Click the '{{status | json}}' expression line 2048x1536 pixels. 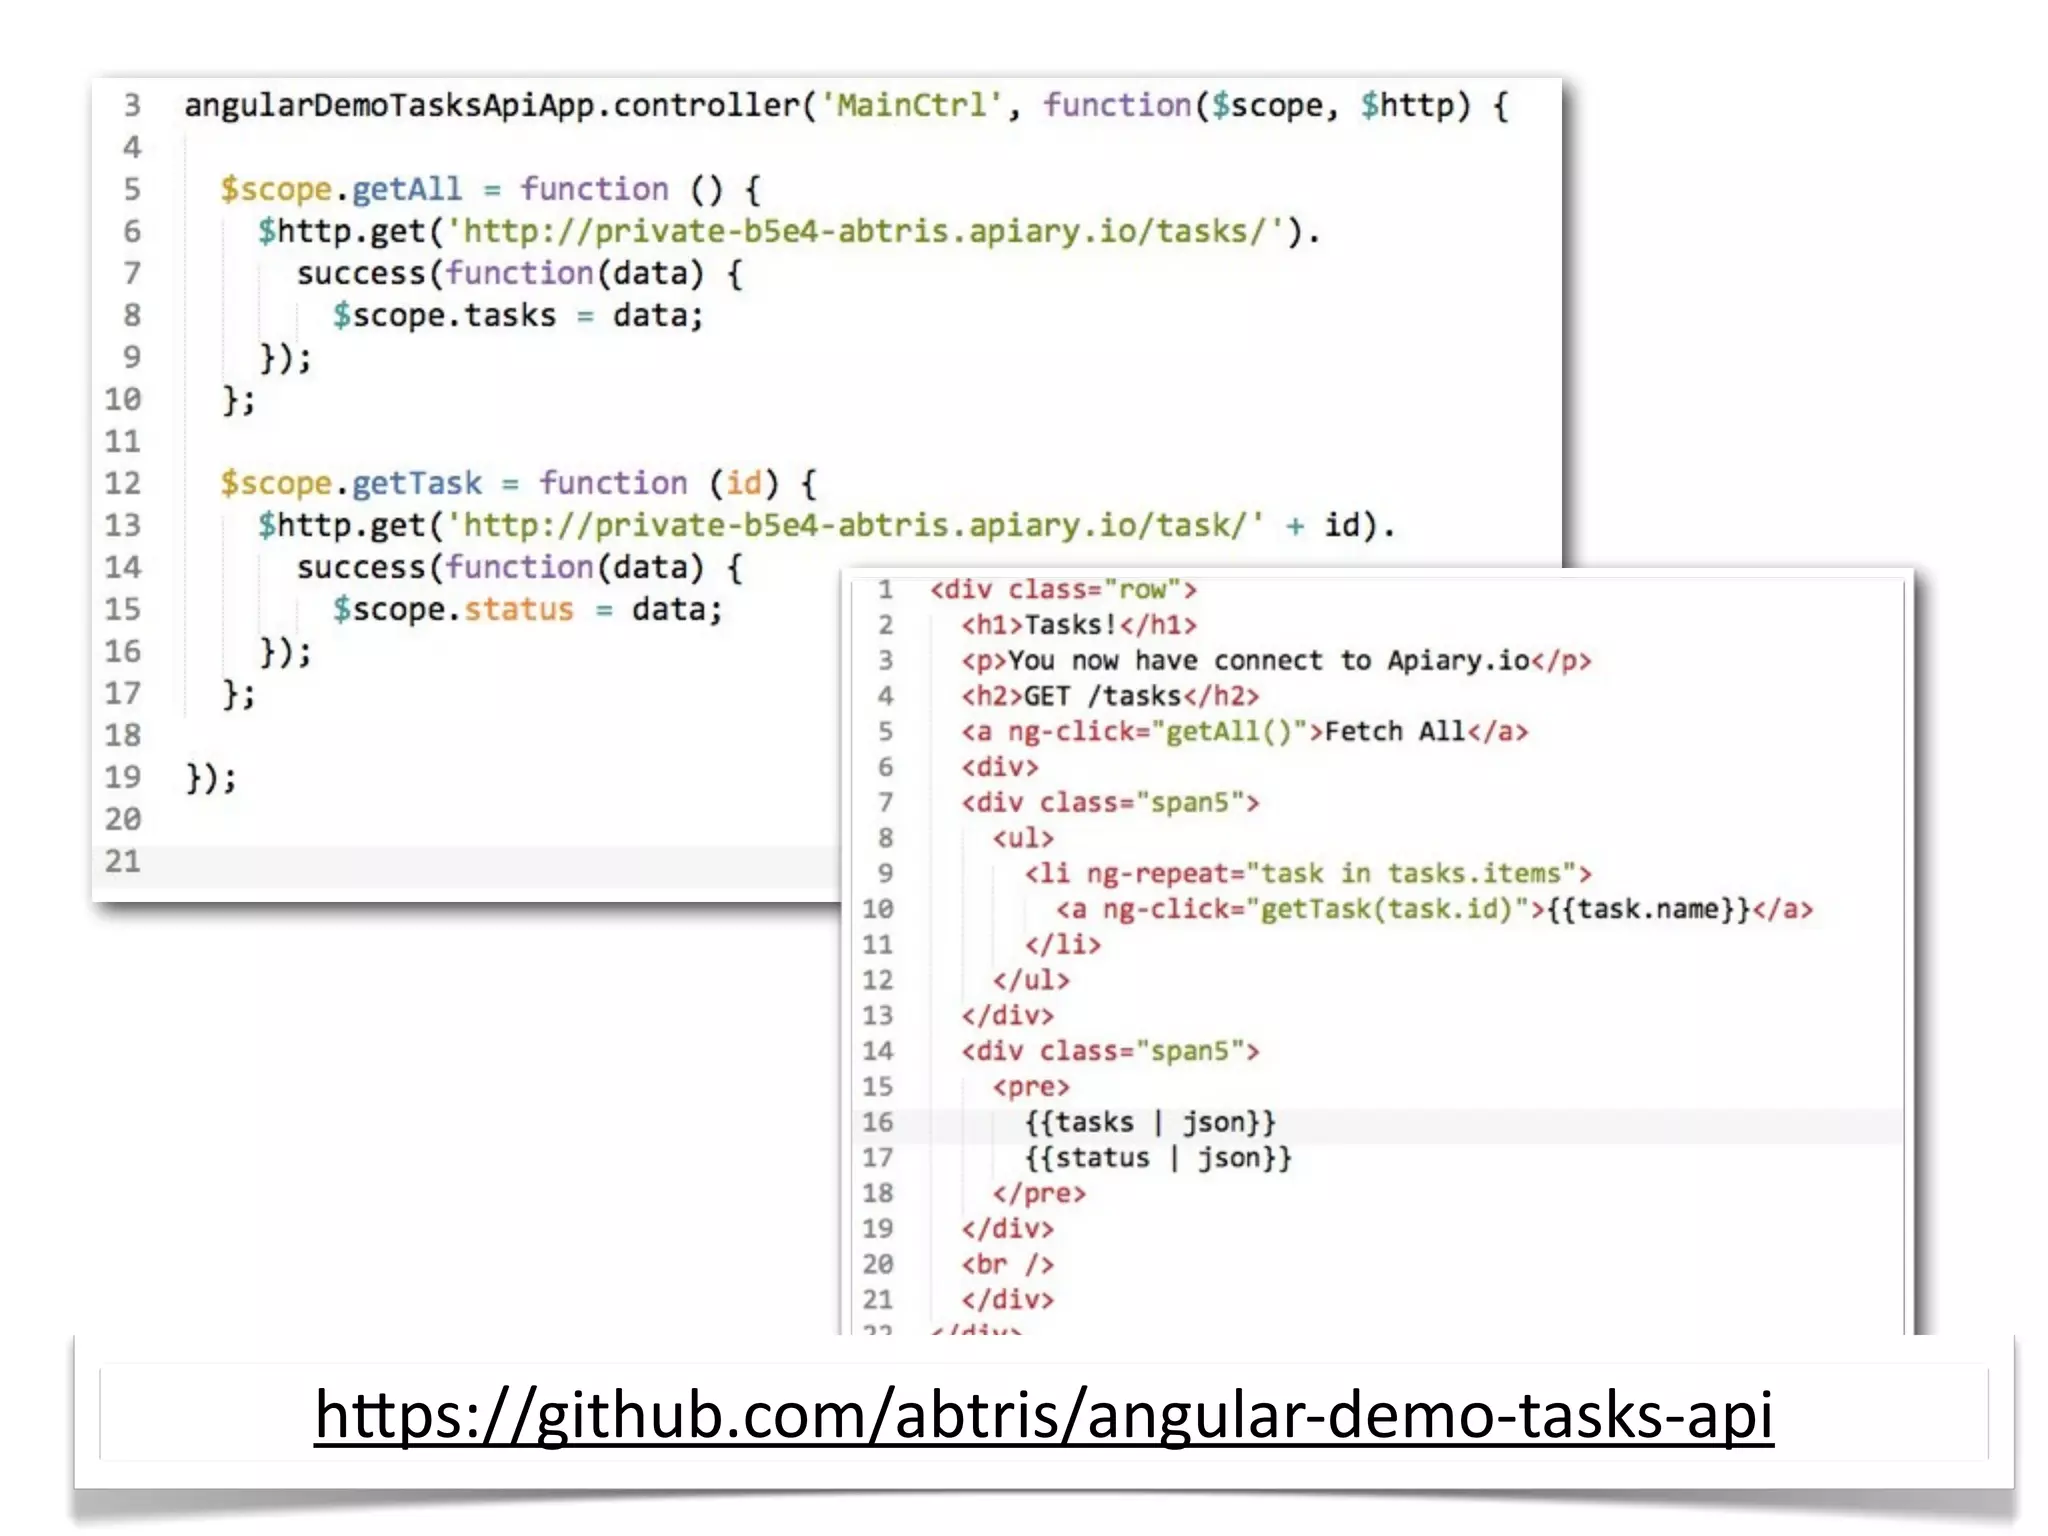coord(1158,1157)
